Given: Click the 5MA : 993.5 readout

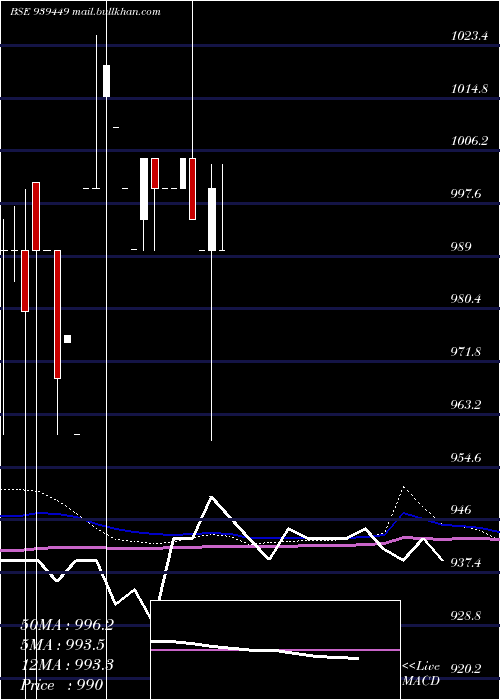Looking at the screenshot, I should (63, 645).
